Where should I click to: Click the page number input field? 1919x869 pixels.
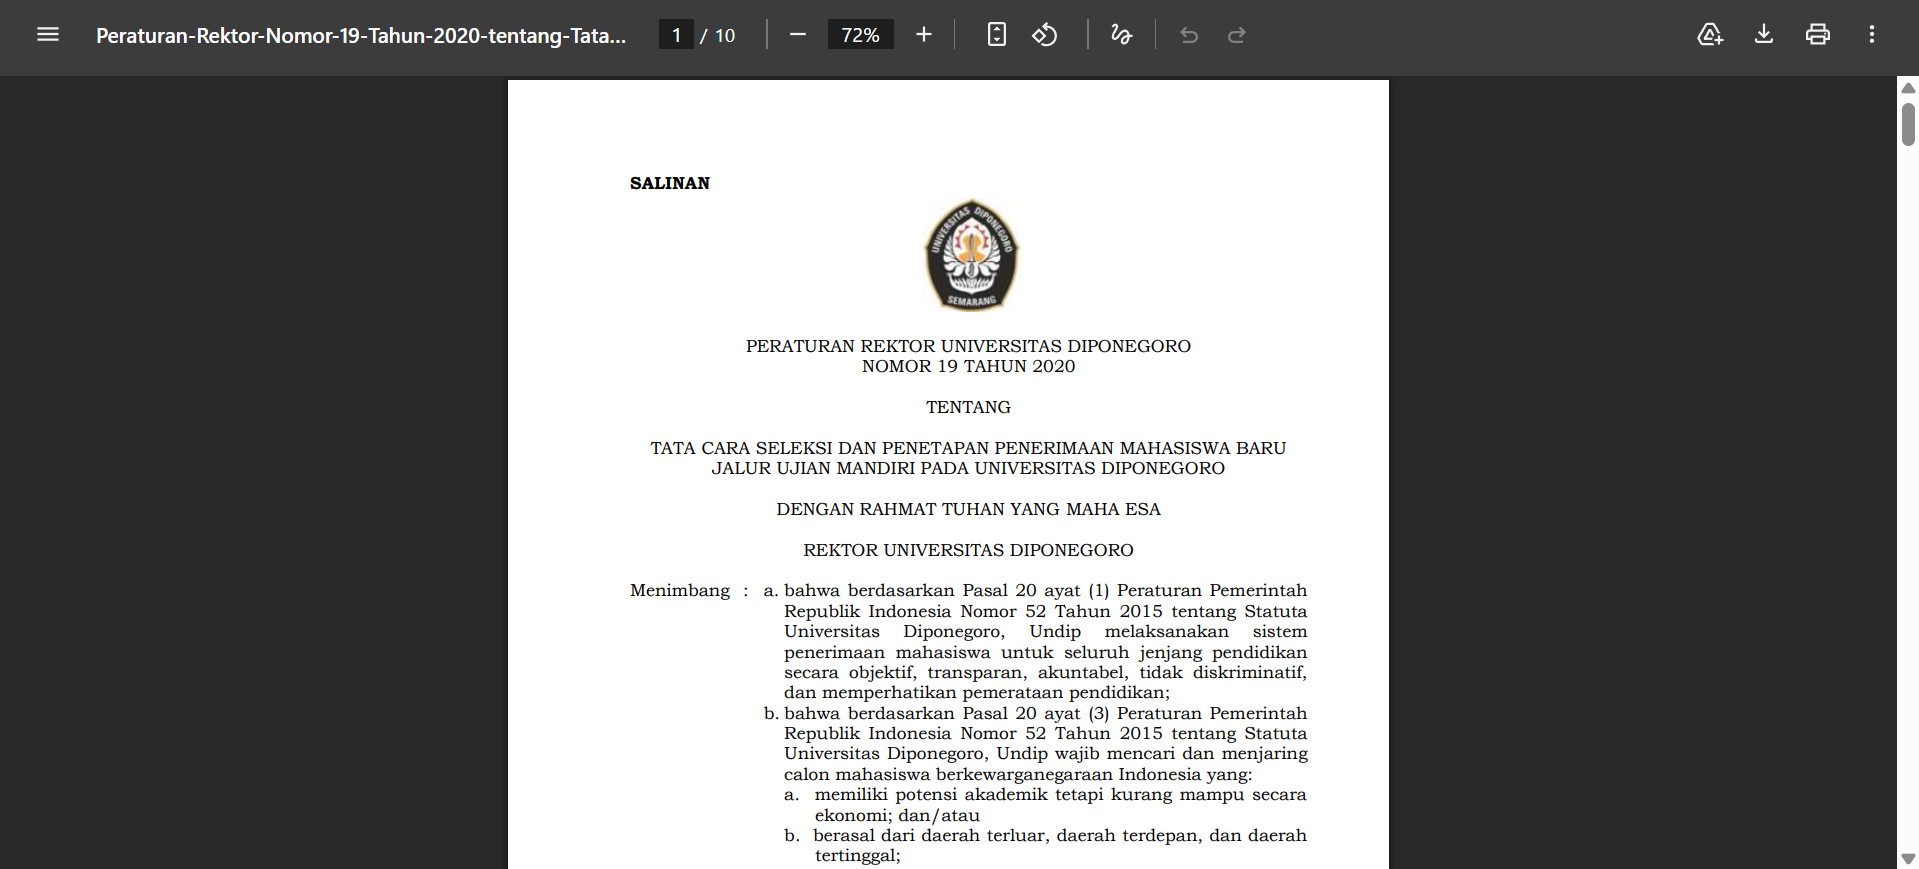pos(676,35)
